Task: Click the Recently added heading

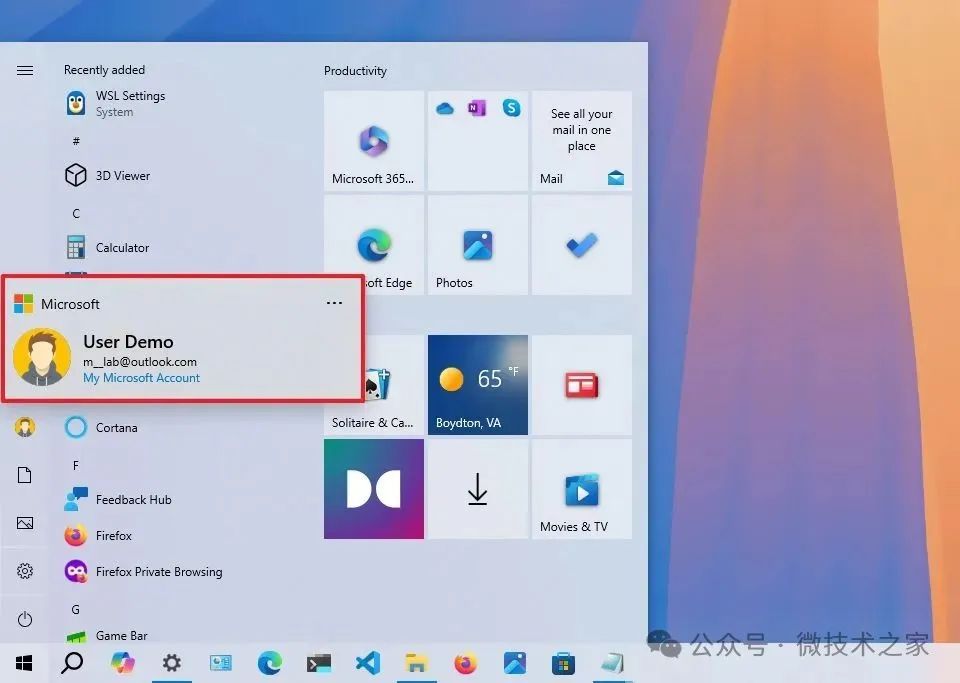Action: pyautogui.click(x=105, y=70)
